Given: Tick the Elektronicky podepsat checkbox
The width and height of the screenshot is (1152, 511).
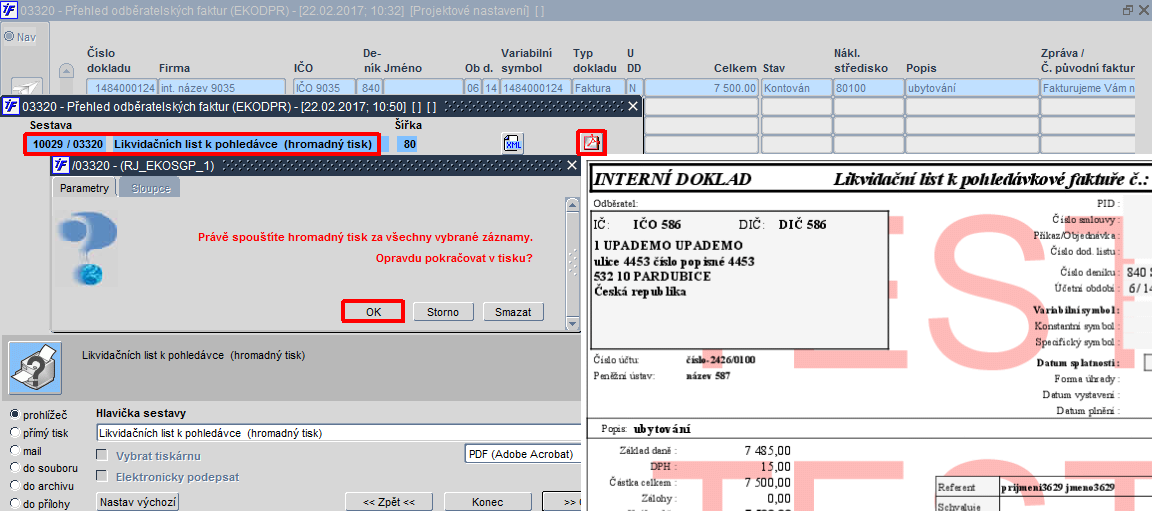Looking at the screenshot, I should pyautogui.click(x=102, y=476).
